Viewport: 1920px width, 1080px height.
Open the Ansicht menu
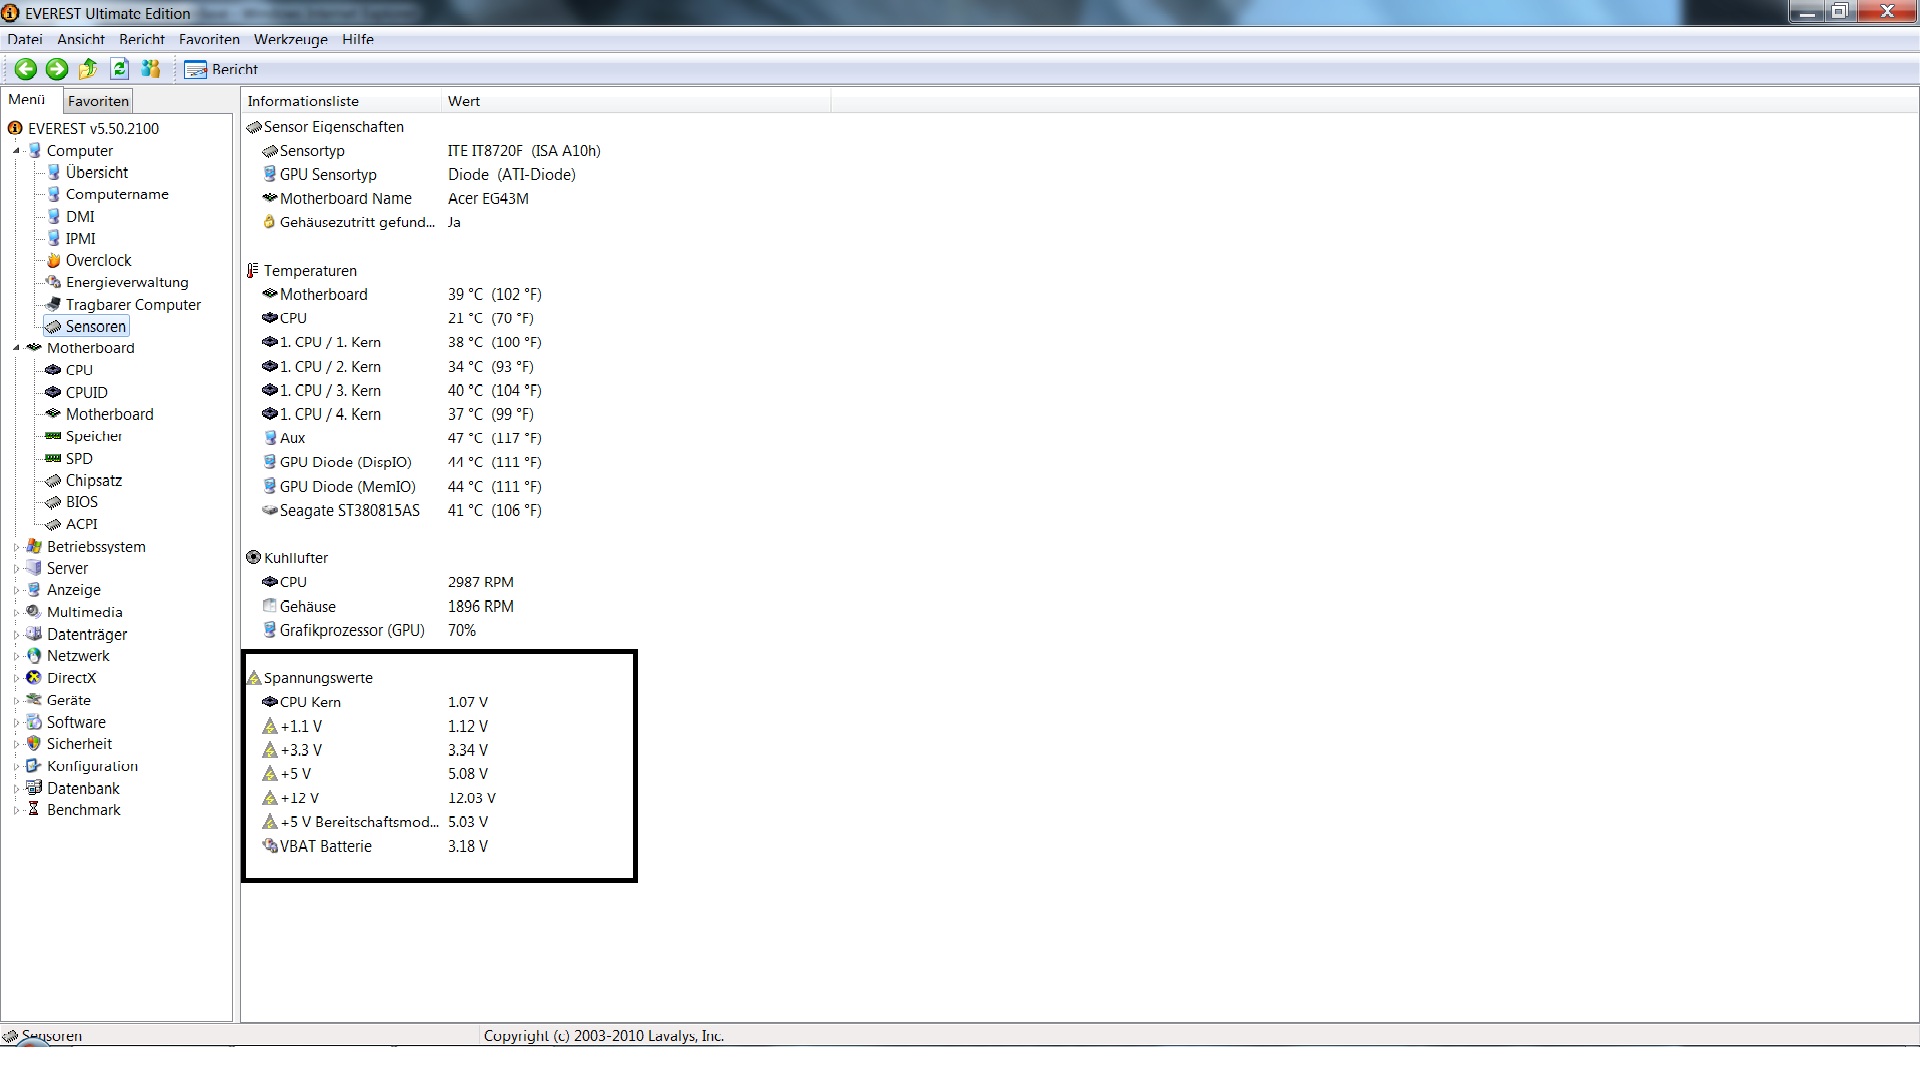click(81, 40)
